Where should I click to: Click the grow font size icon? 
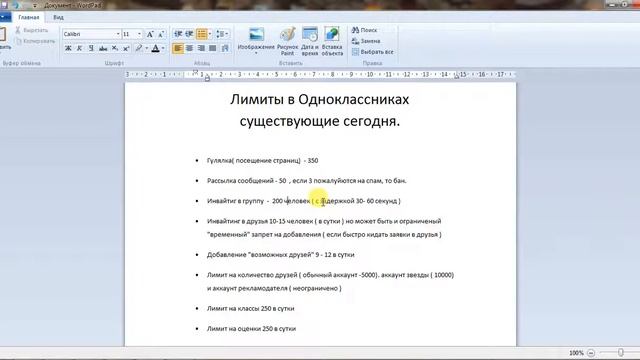pos(150,34)
